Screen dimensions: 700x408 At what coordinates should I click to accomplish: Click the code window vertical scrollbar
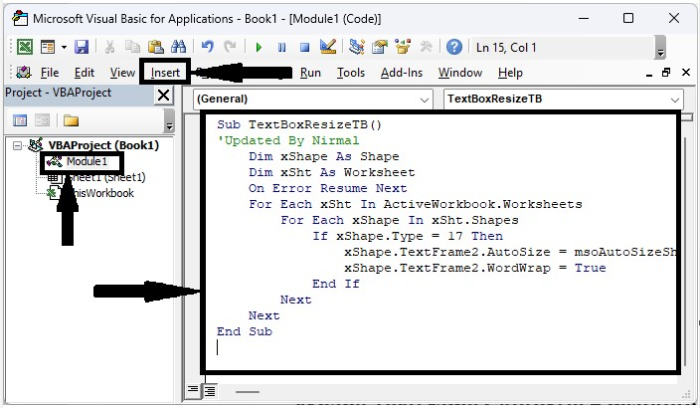click(x=687, y=250)
